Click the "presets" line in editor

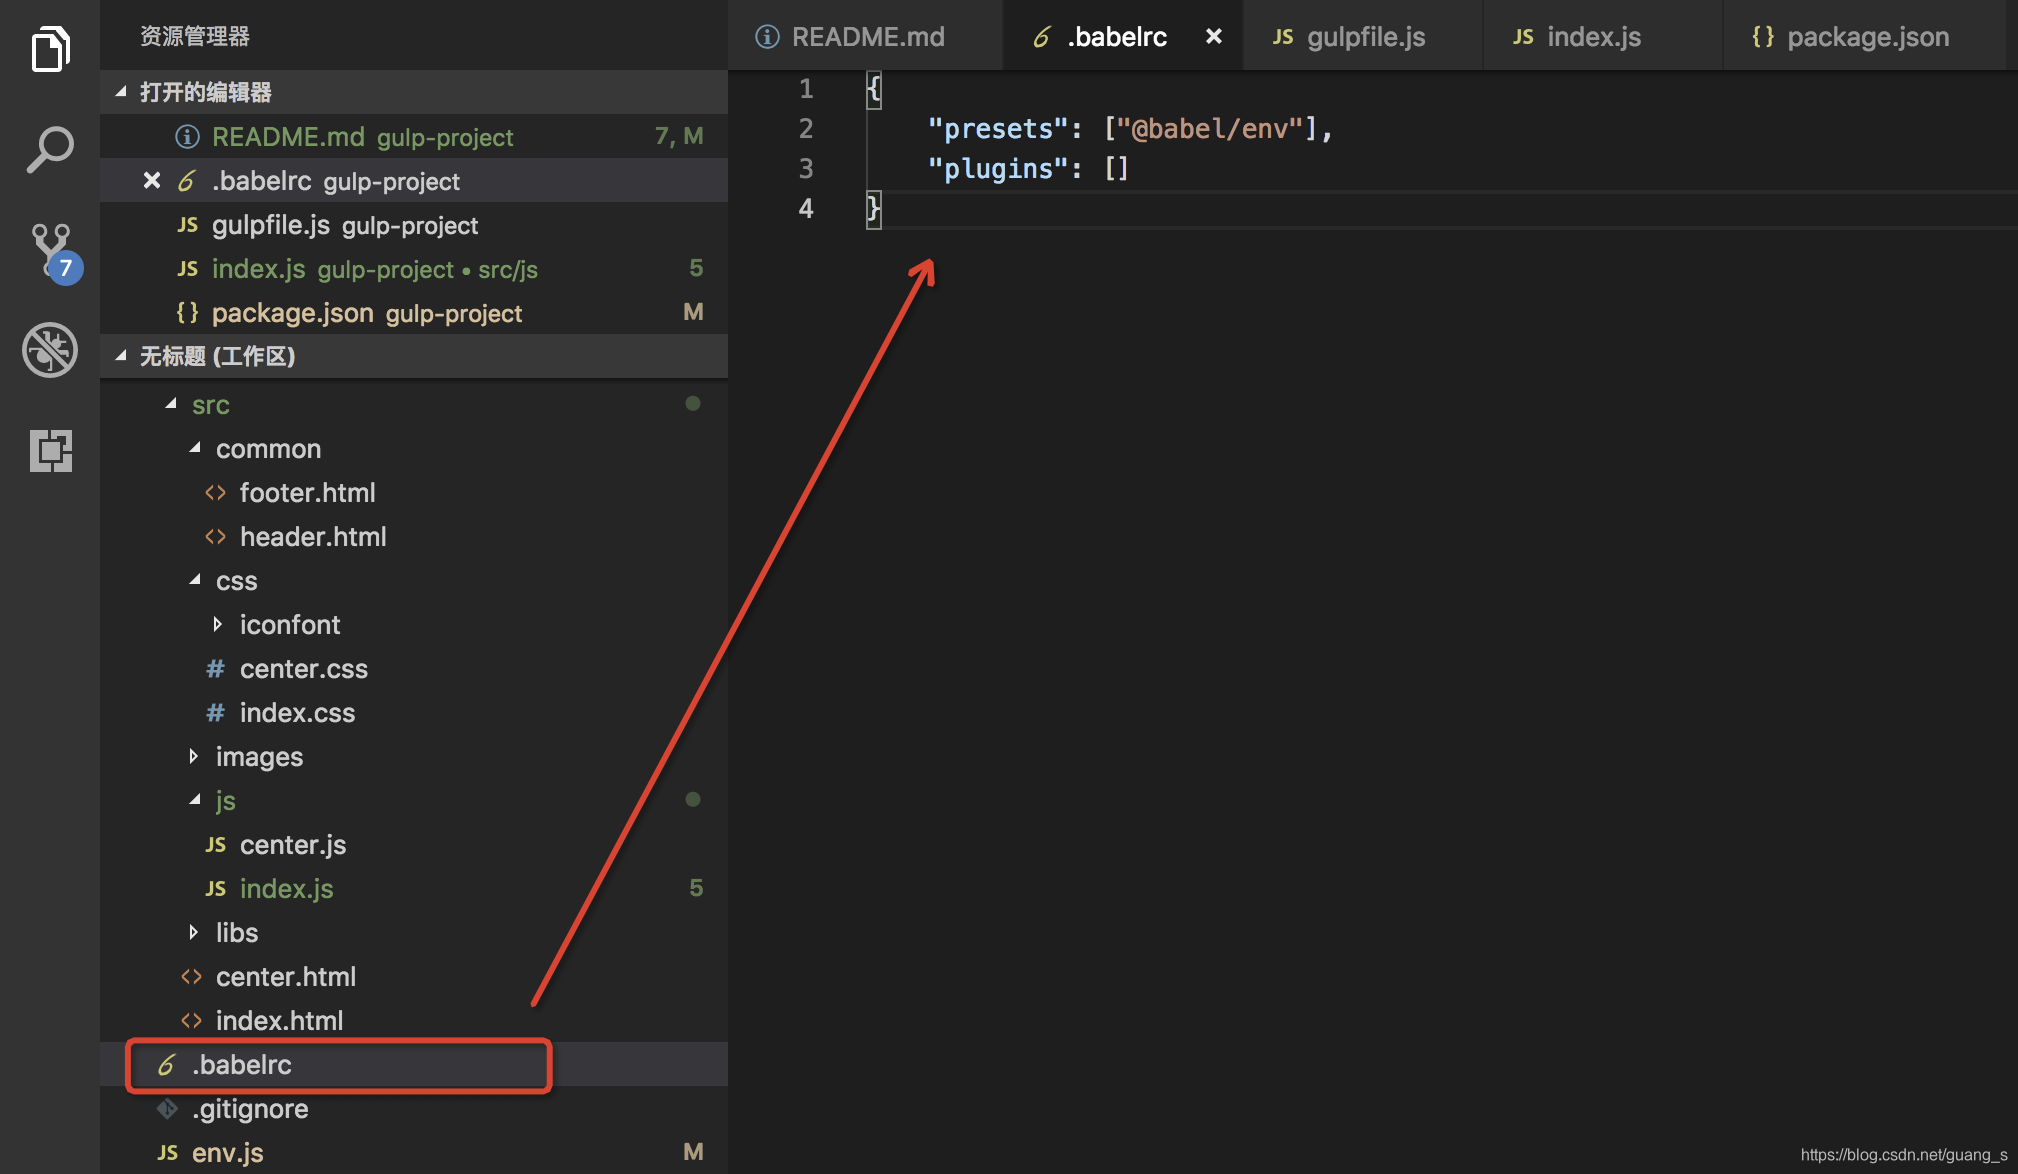(x=1130, y=129)
